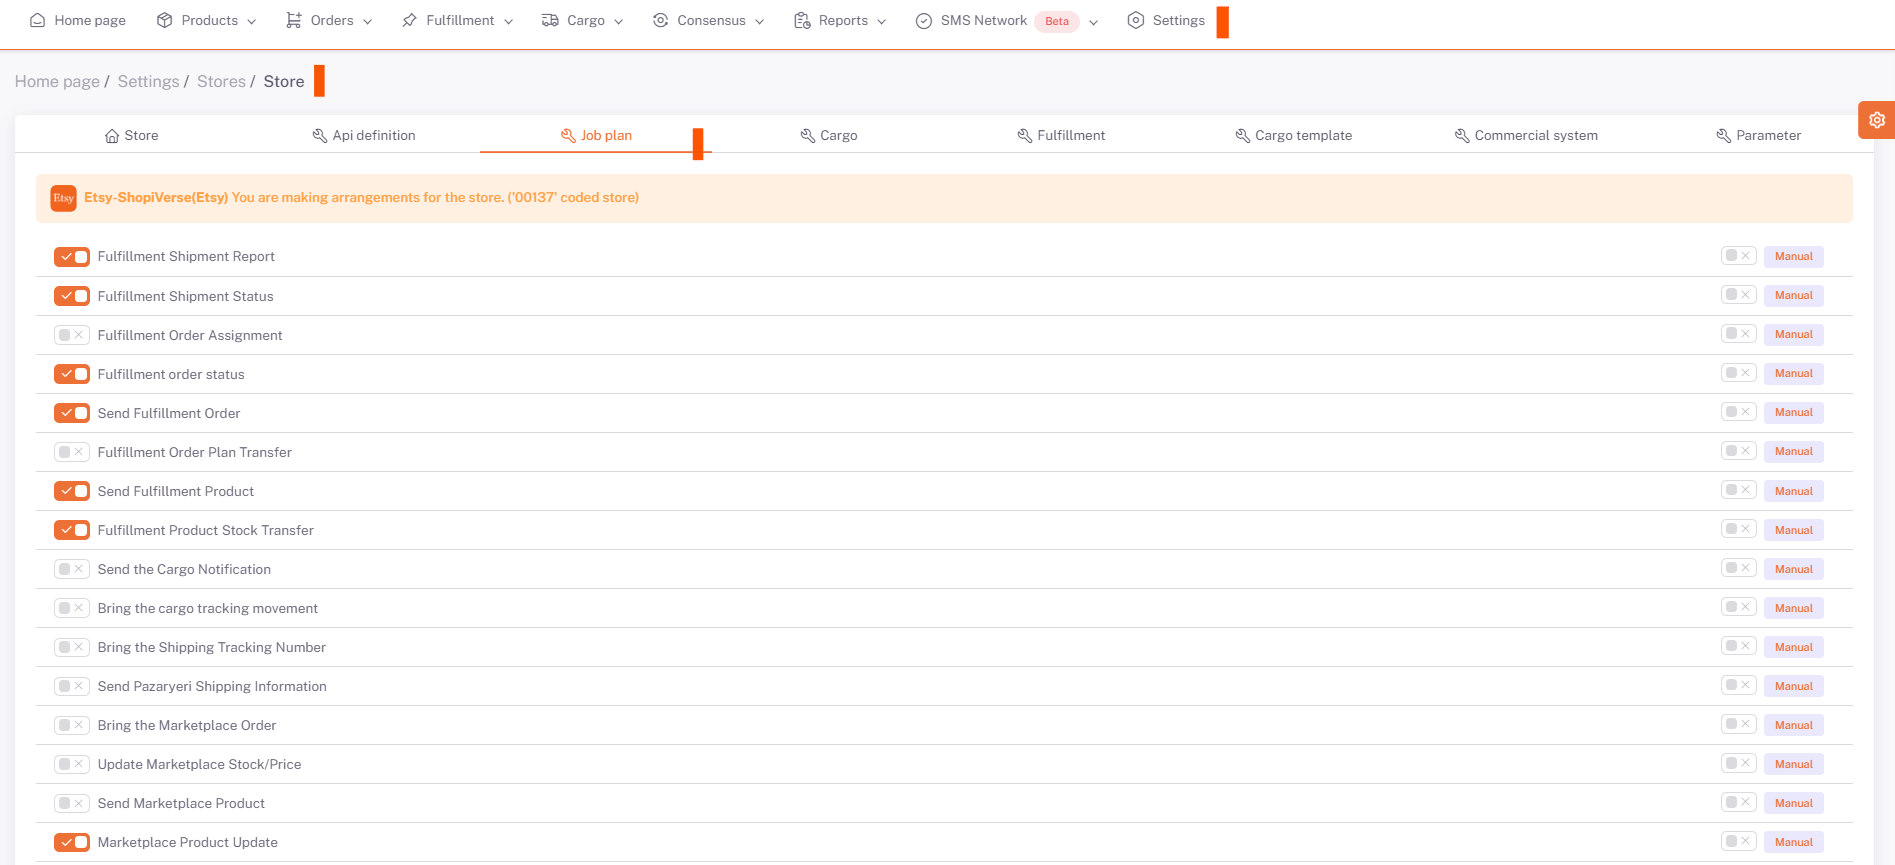Click the Products cube icon

pos(165,20)
